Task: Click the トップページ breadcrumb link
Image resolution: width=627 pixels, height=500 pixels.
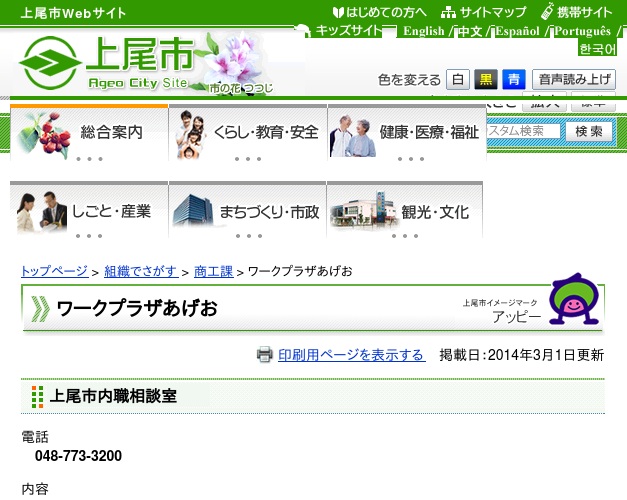Action: pyautogui.click(x=54, y=271)
